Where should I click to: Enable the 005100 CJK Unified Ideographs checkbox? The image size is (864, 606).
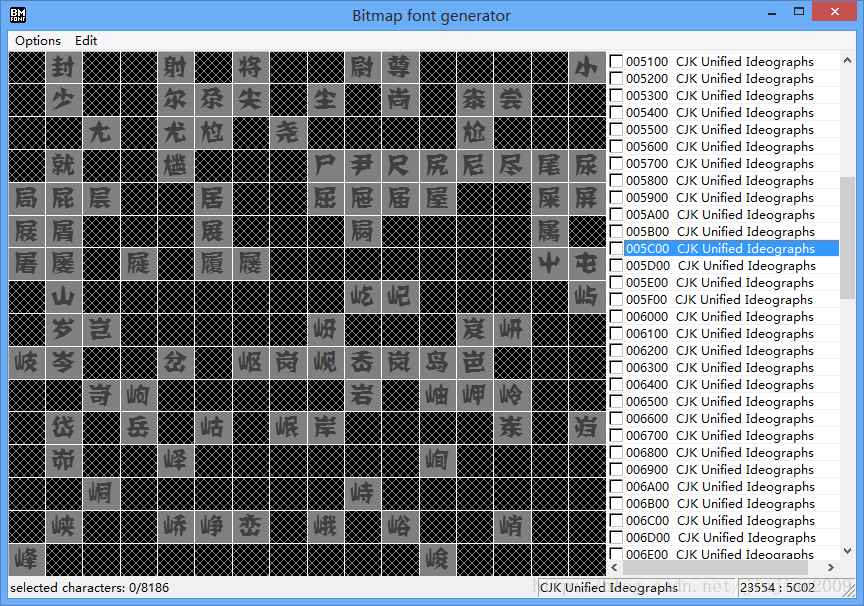coord(616,62)
